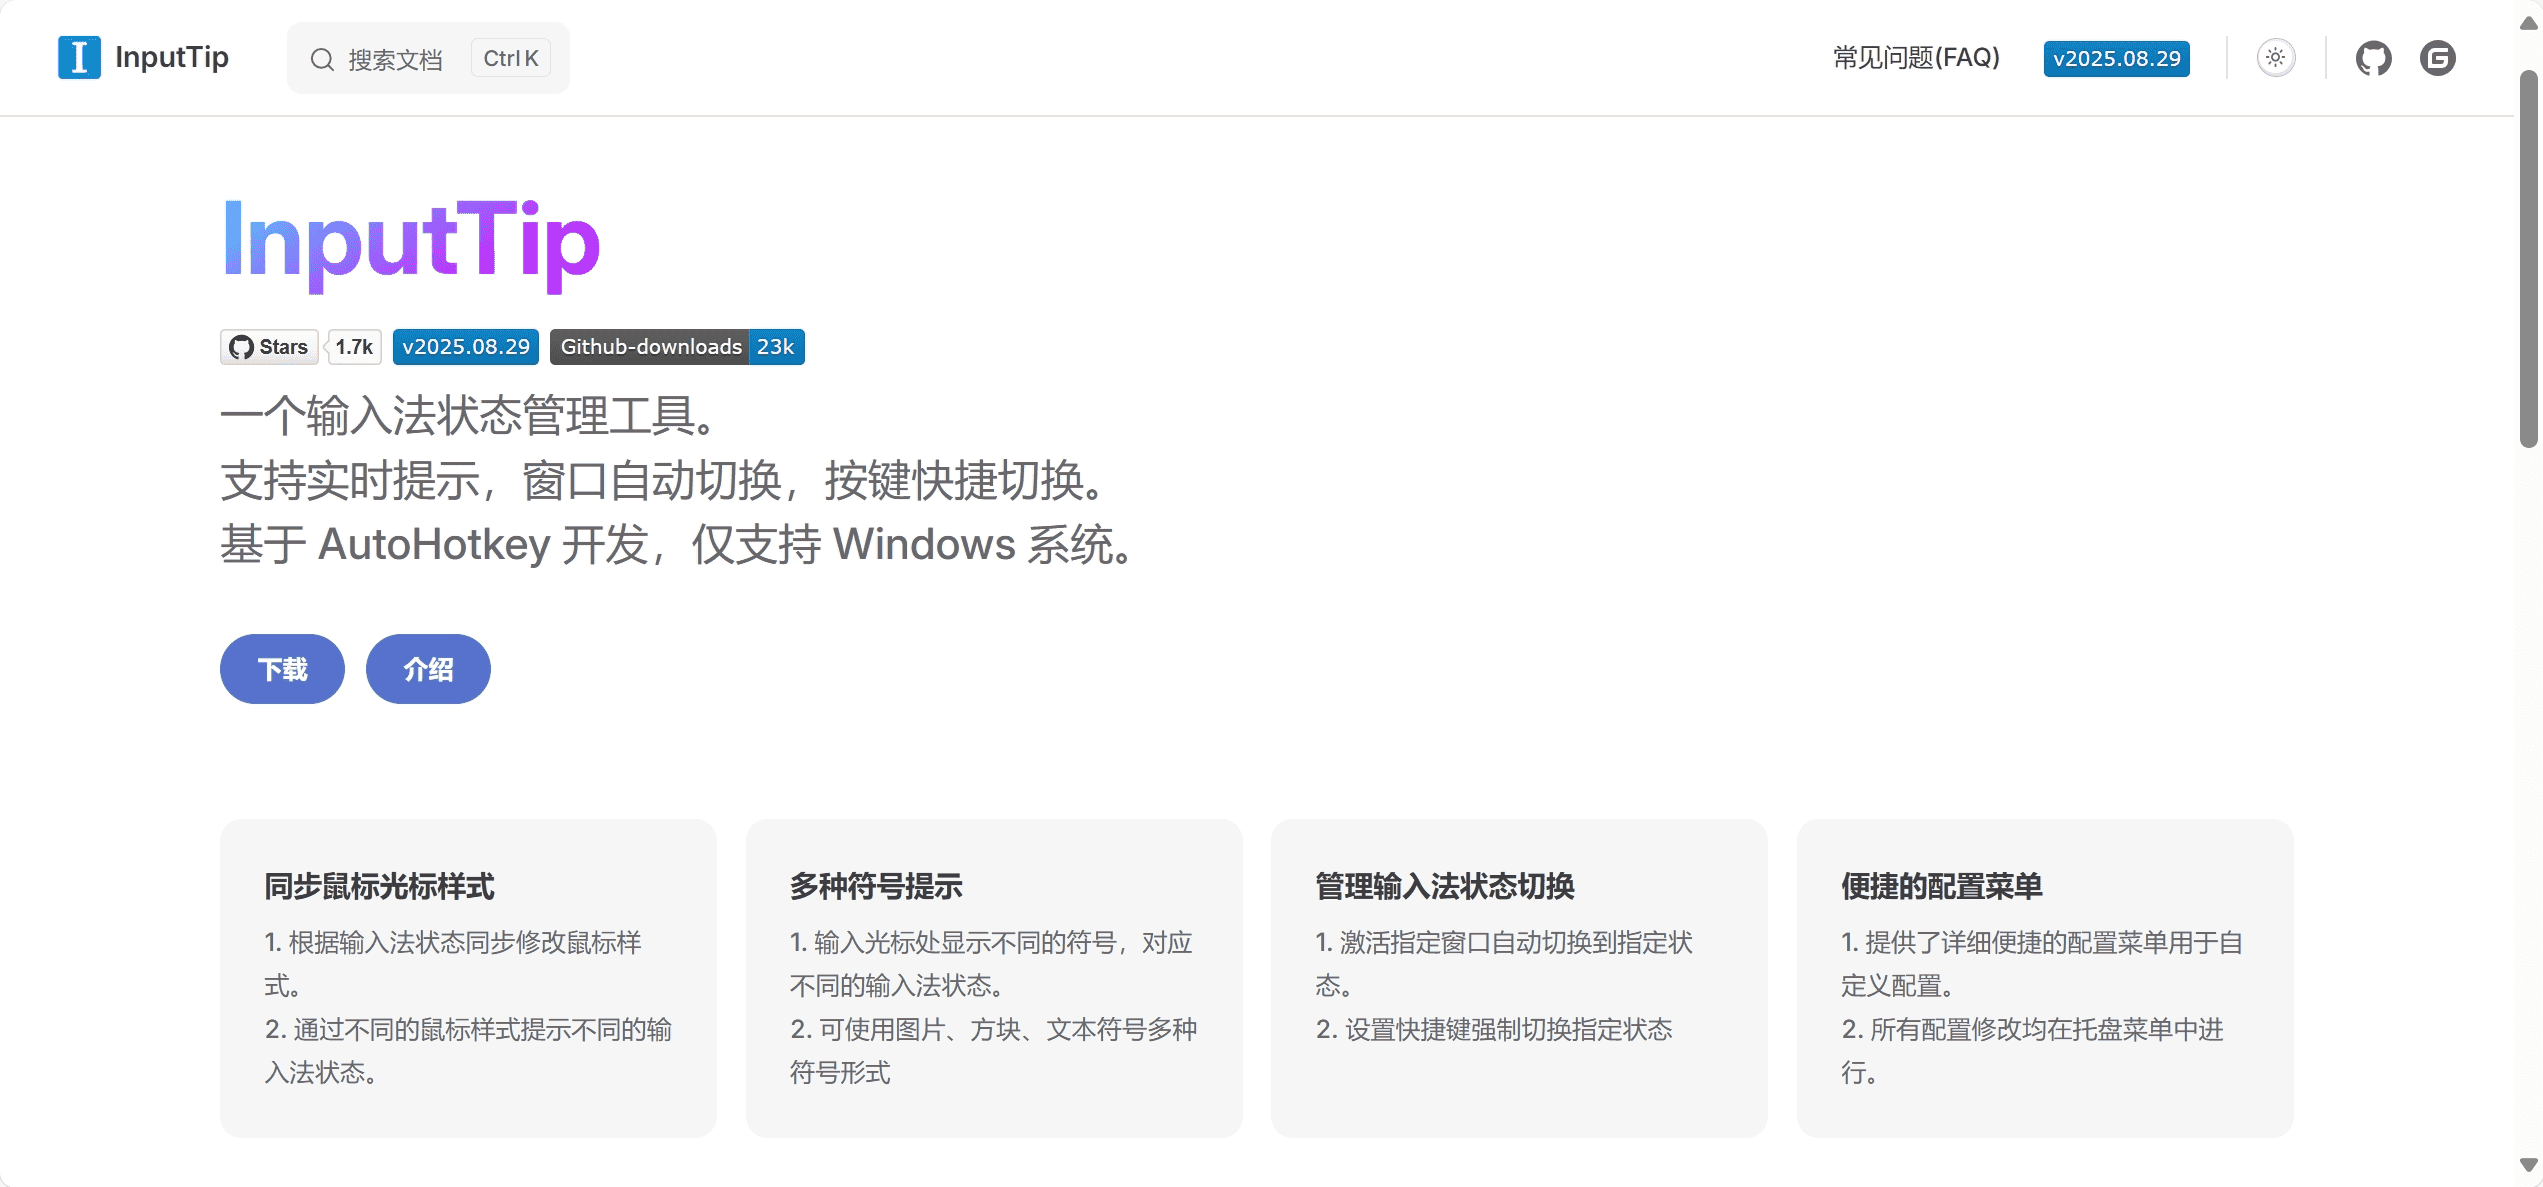Select the 管理输入法状态切换 feature card
Viewport: 2543px width, 1187px height.
1519,978
